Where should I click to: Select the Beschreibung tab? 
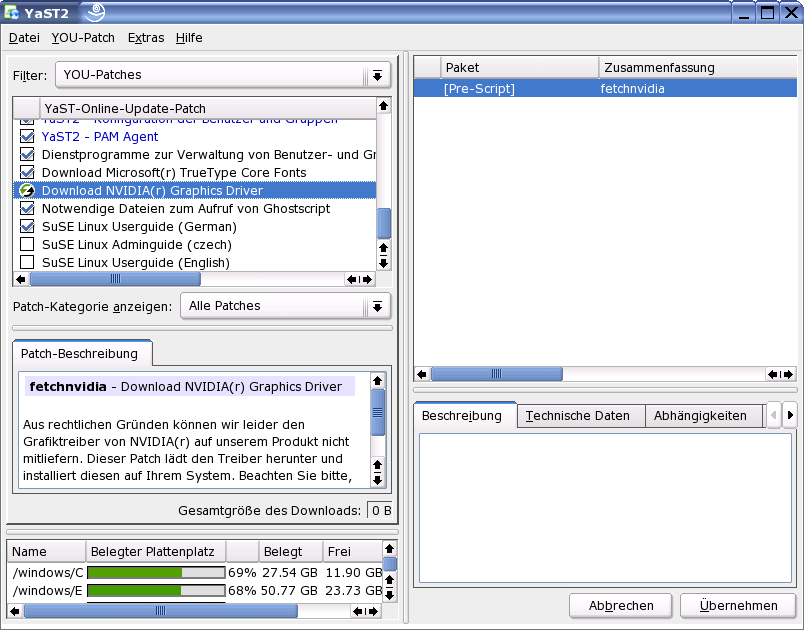(x=465, y=415)
